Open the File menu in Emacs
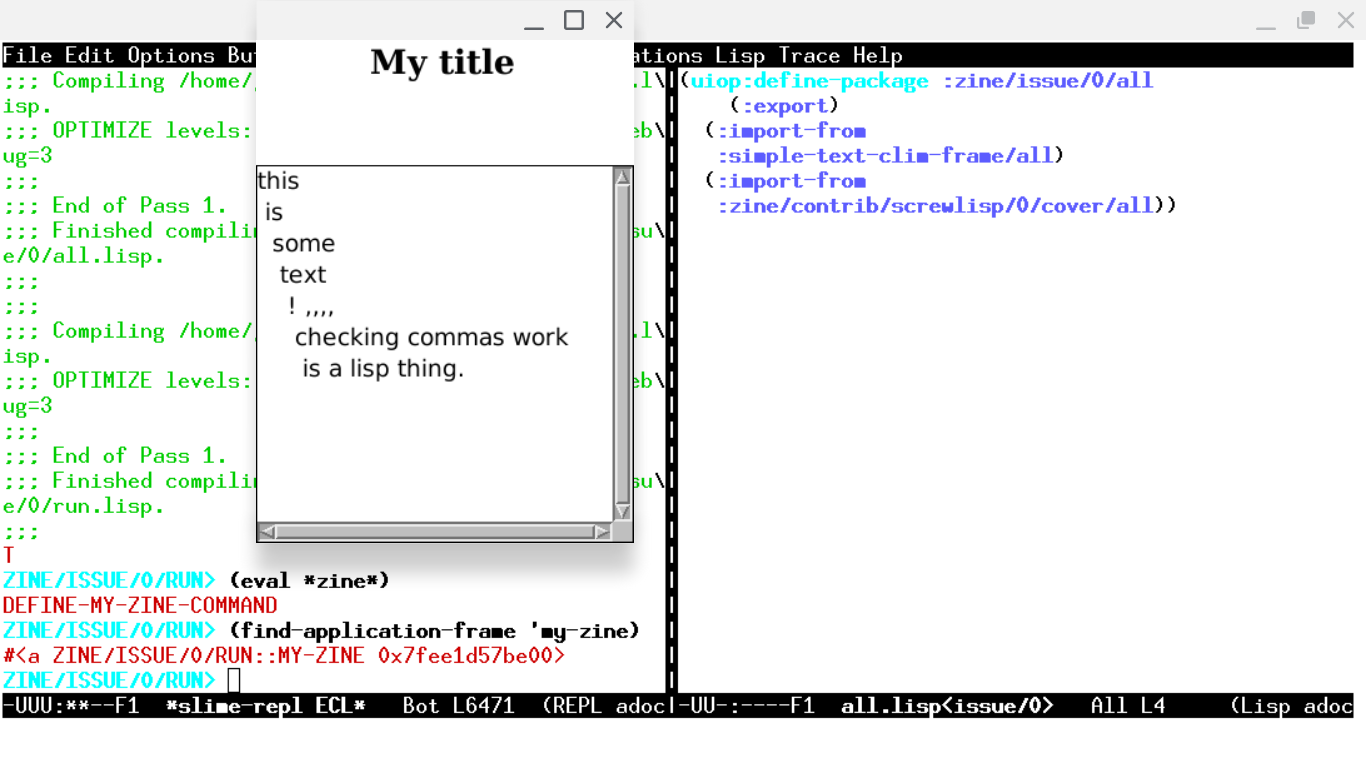Screen dimensions: 1366x767 [27, 56]
